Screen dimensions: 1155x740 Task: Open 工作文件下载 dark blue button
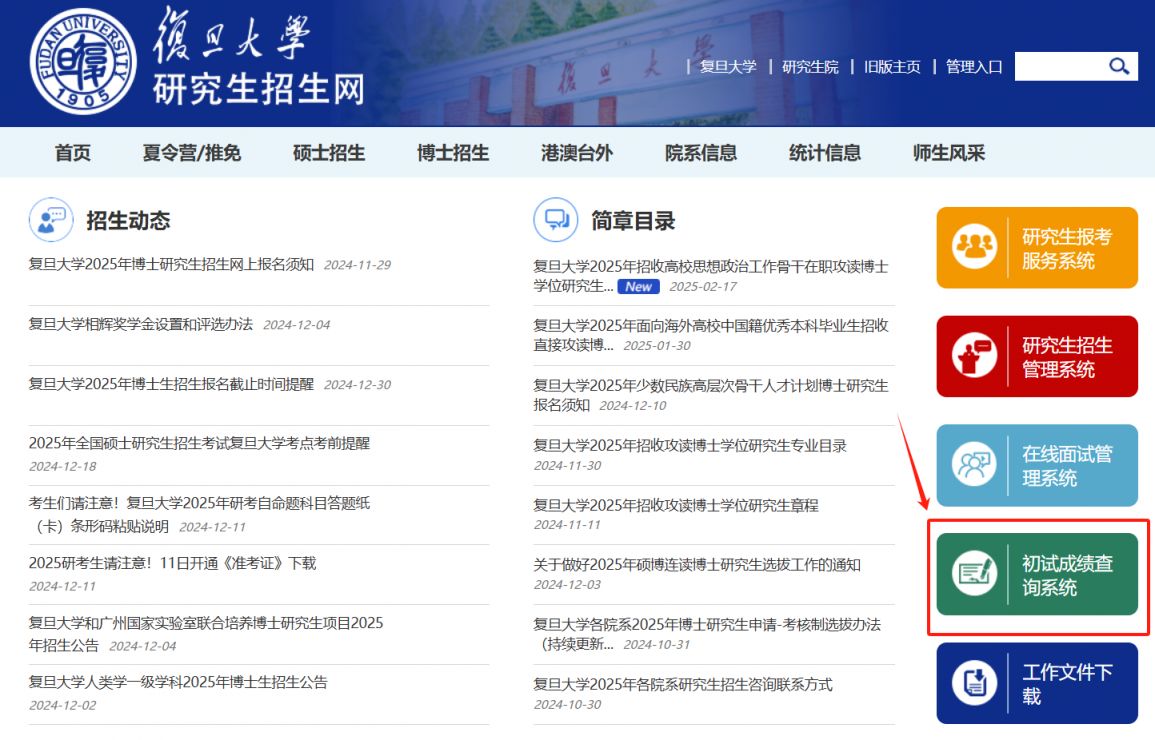point(1037,683)
